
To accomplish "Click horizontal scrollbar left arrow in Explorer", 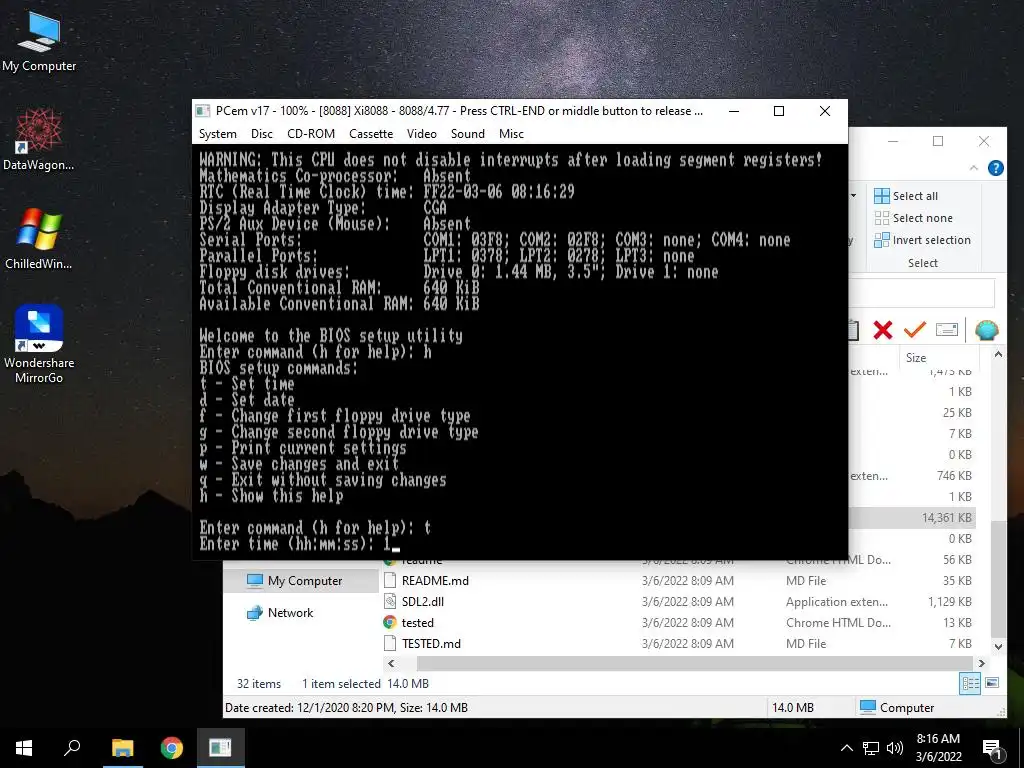I will pyautogui.click(x=391, y=664).
